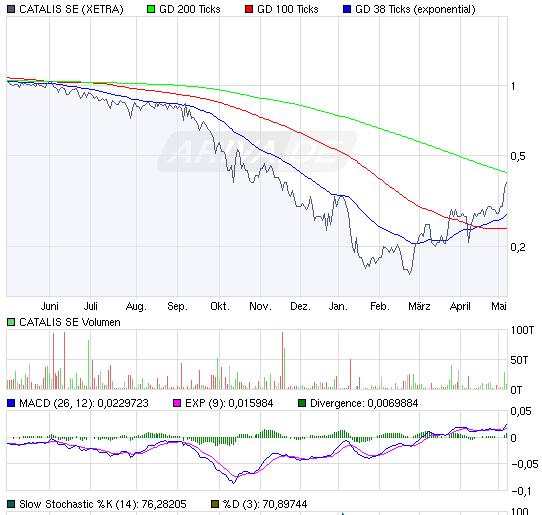Click the MACD axis value 0,05
The height and width of the screenshot is (515, 542).
click(521, 411)
